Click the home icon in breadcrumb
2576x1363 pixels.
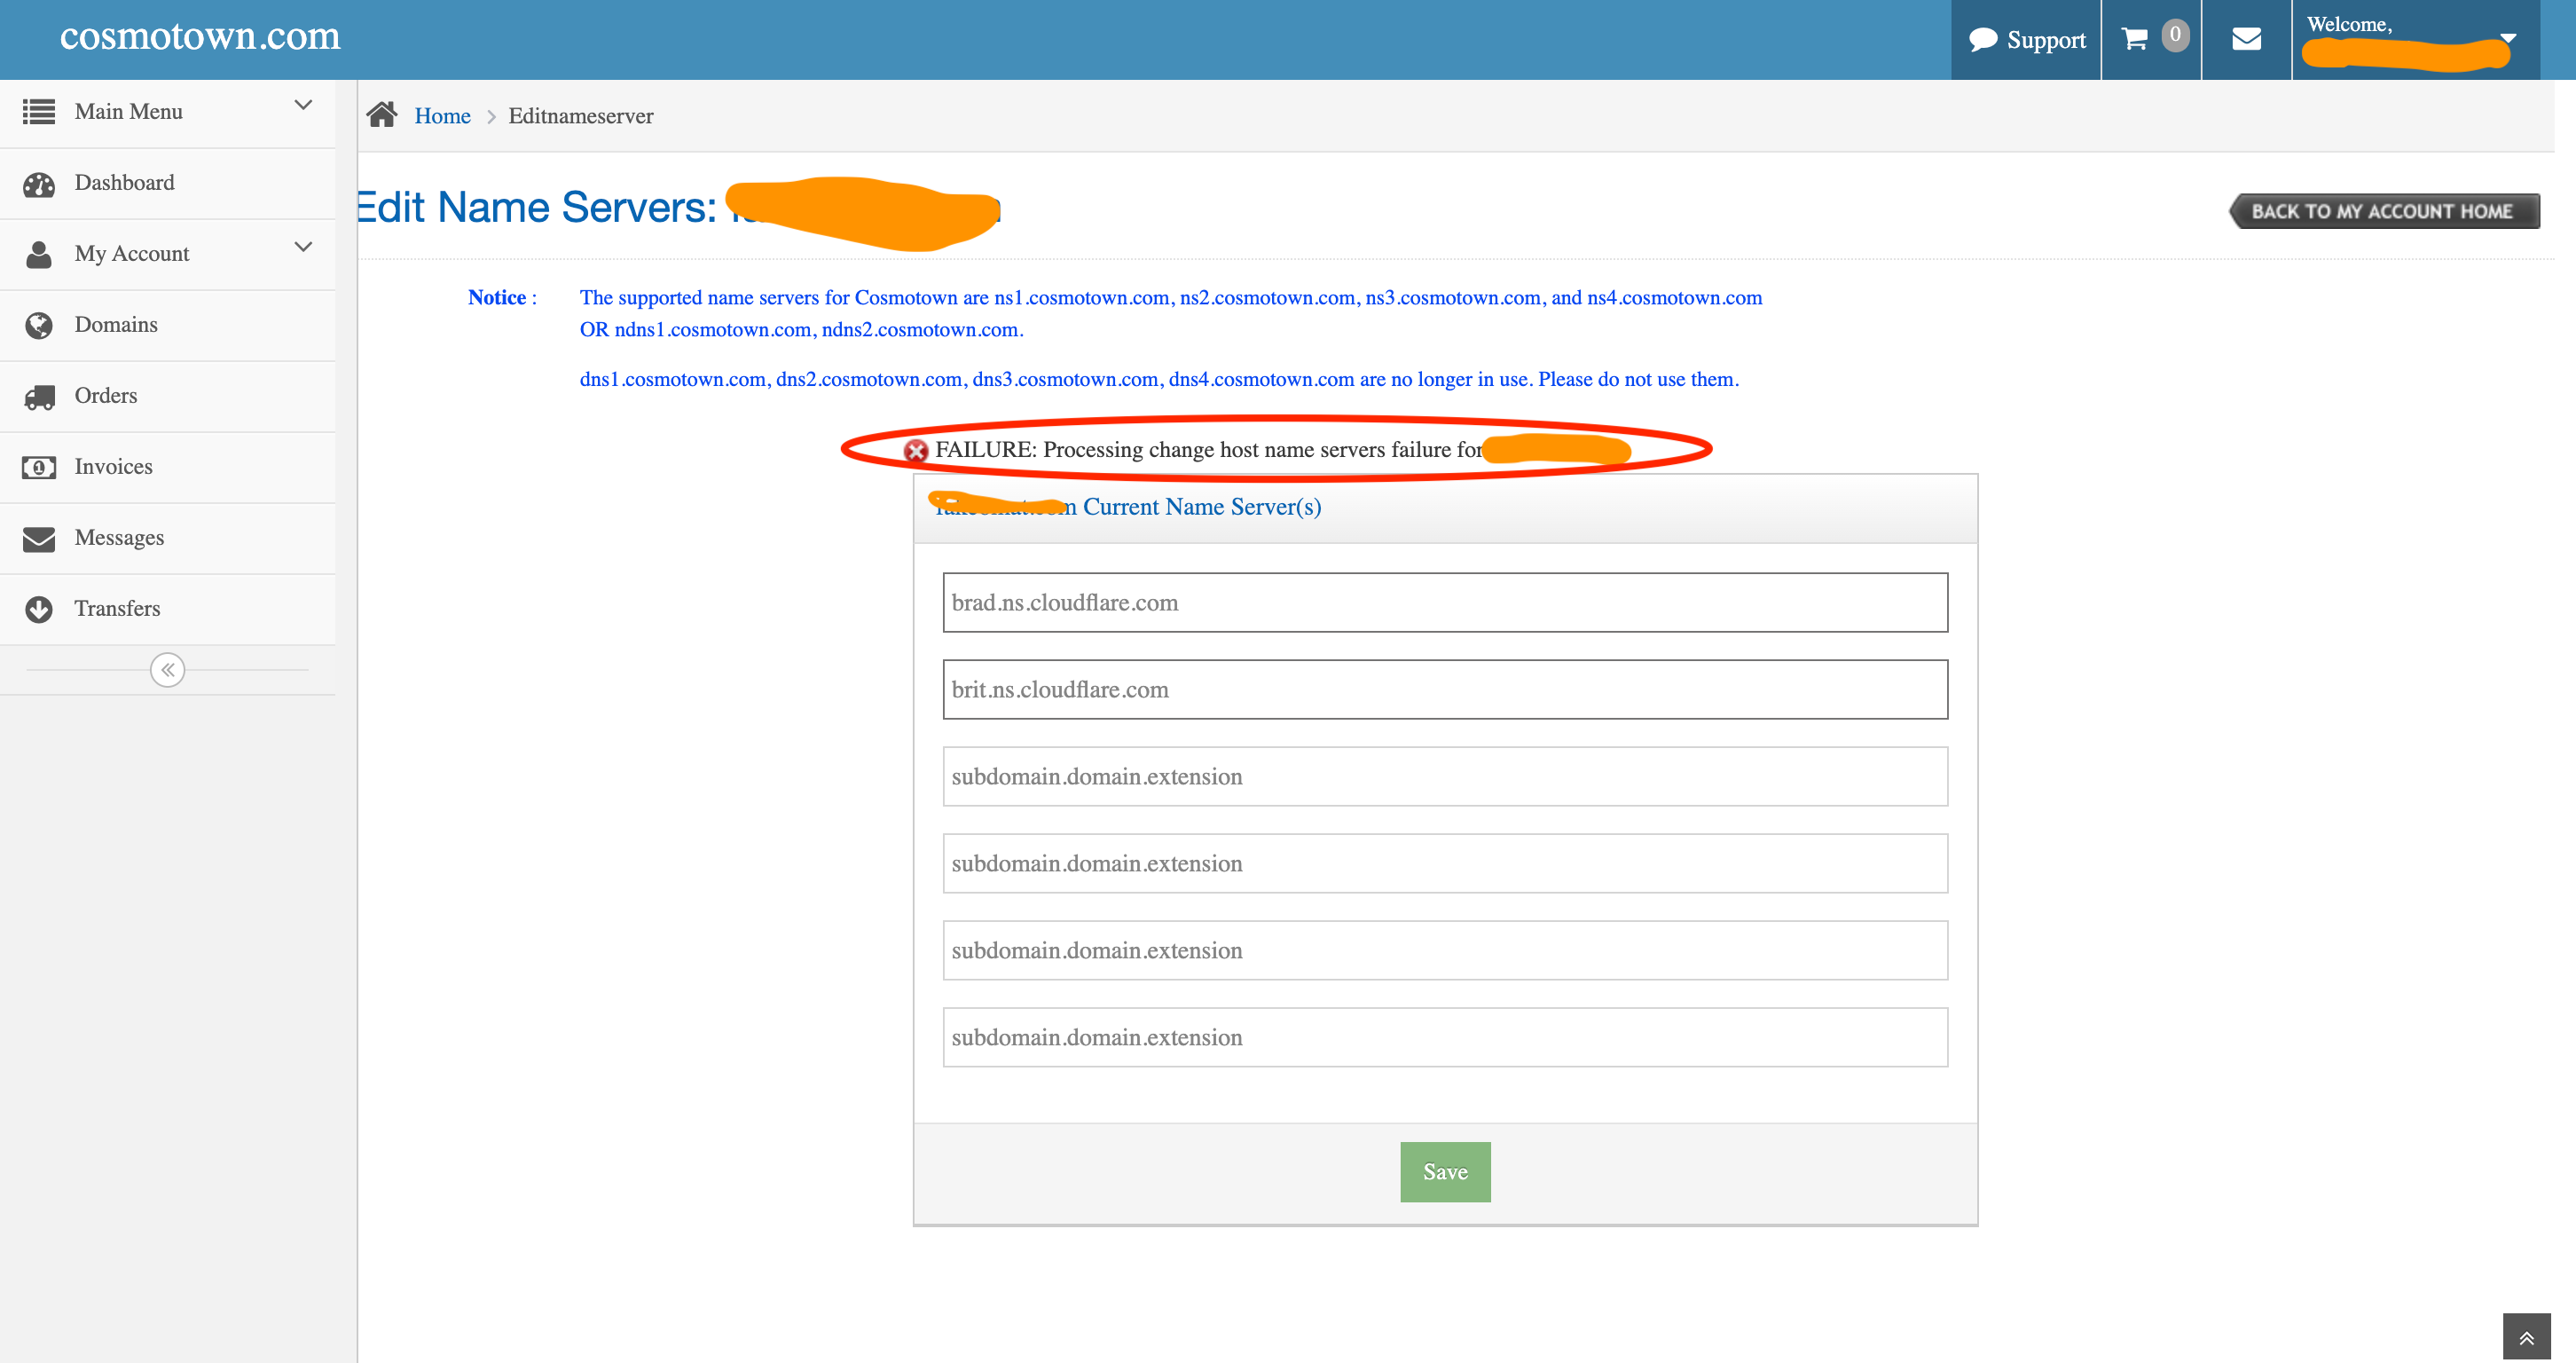click(382, 115)
